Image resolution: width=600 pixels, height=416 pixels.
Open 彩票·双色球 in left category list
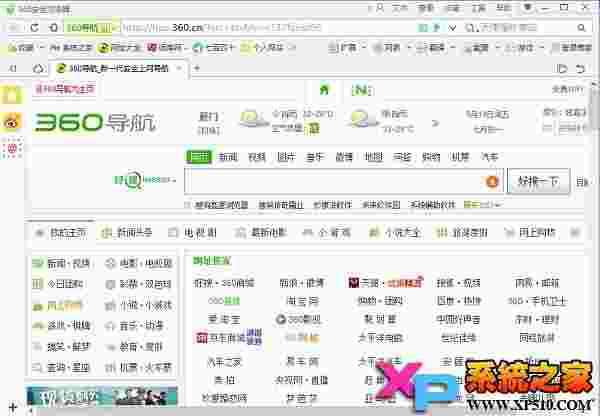click(x=139, y=284)
